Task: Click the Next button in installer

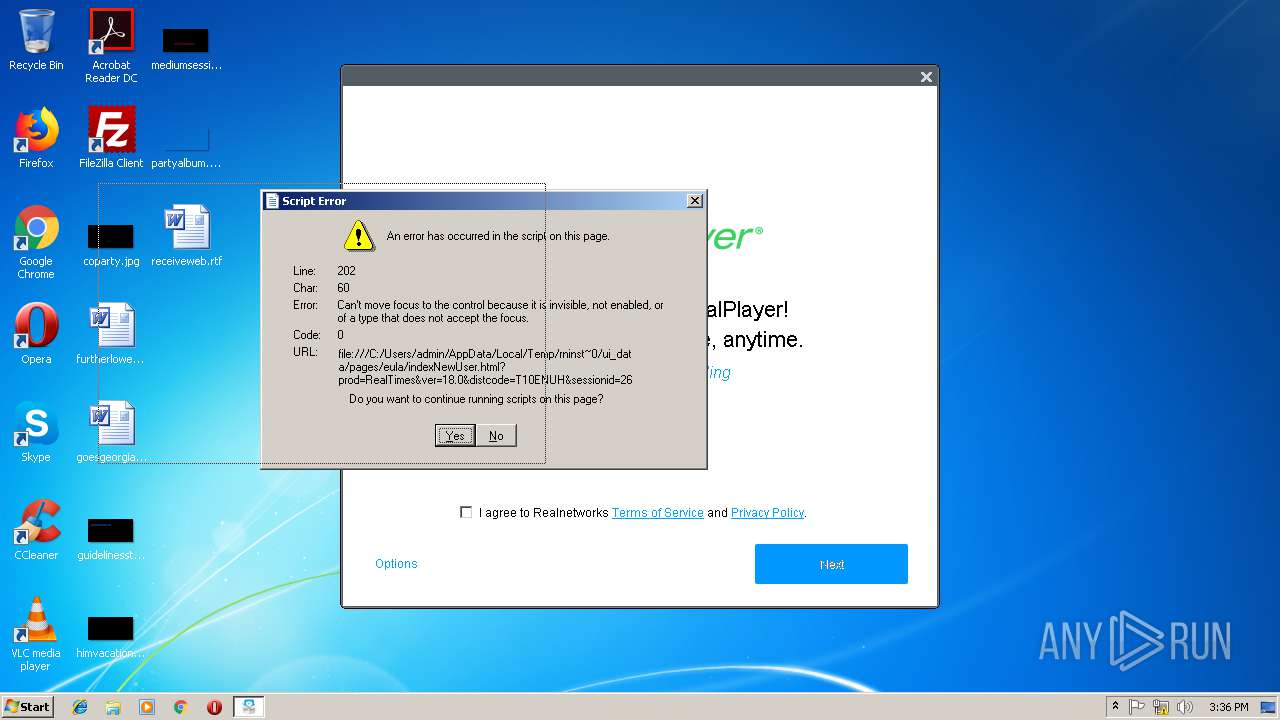Action: pos(831,564)
